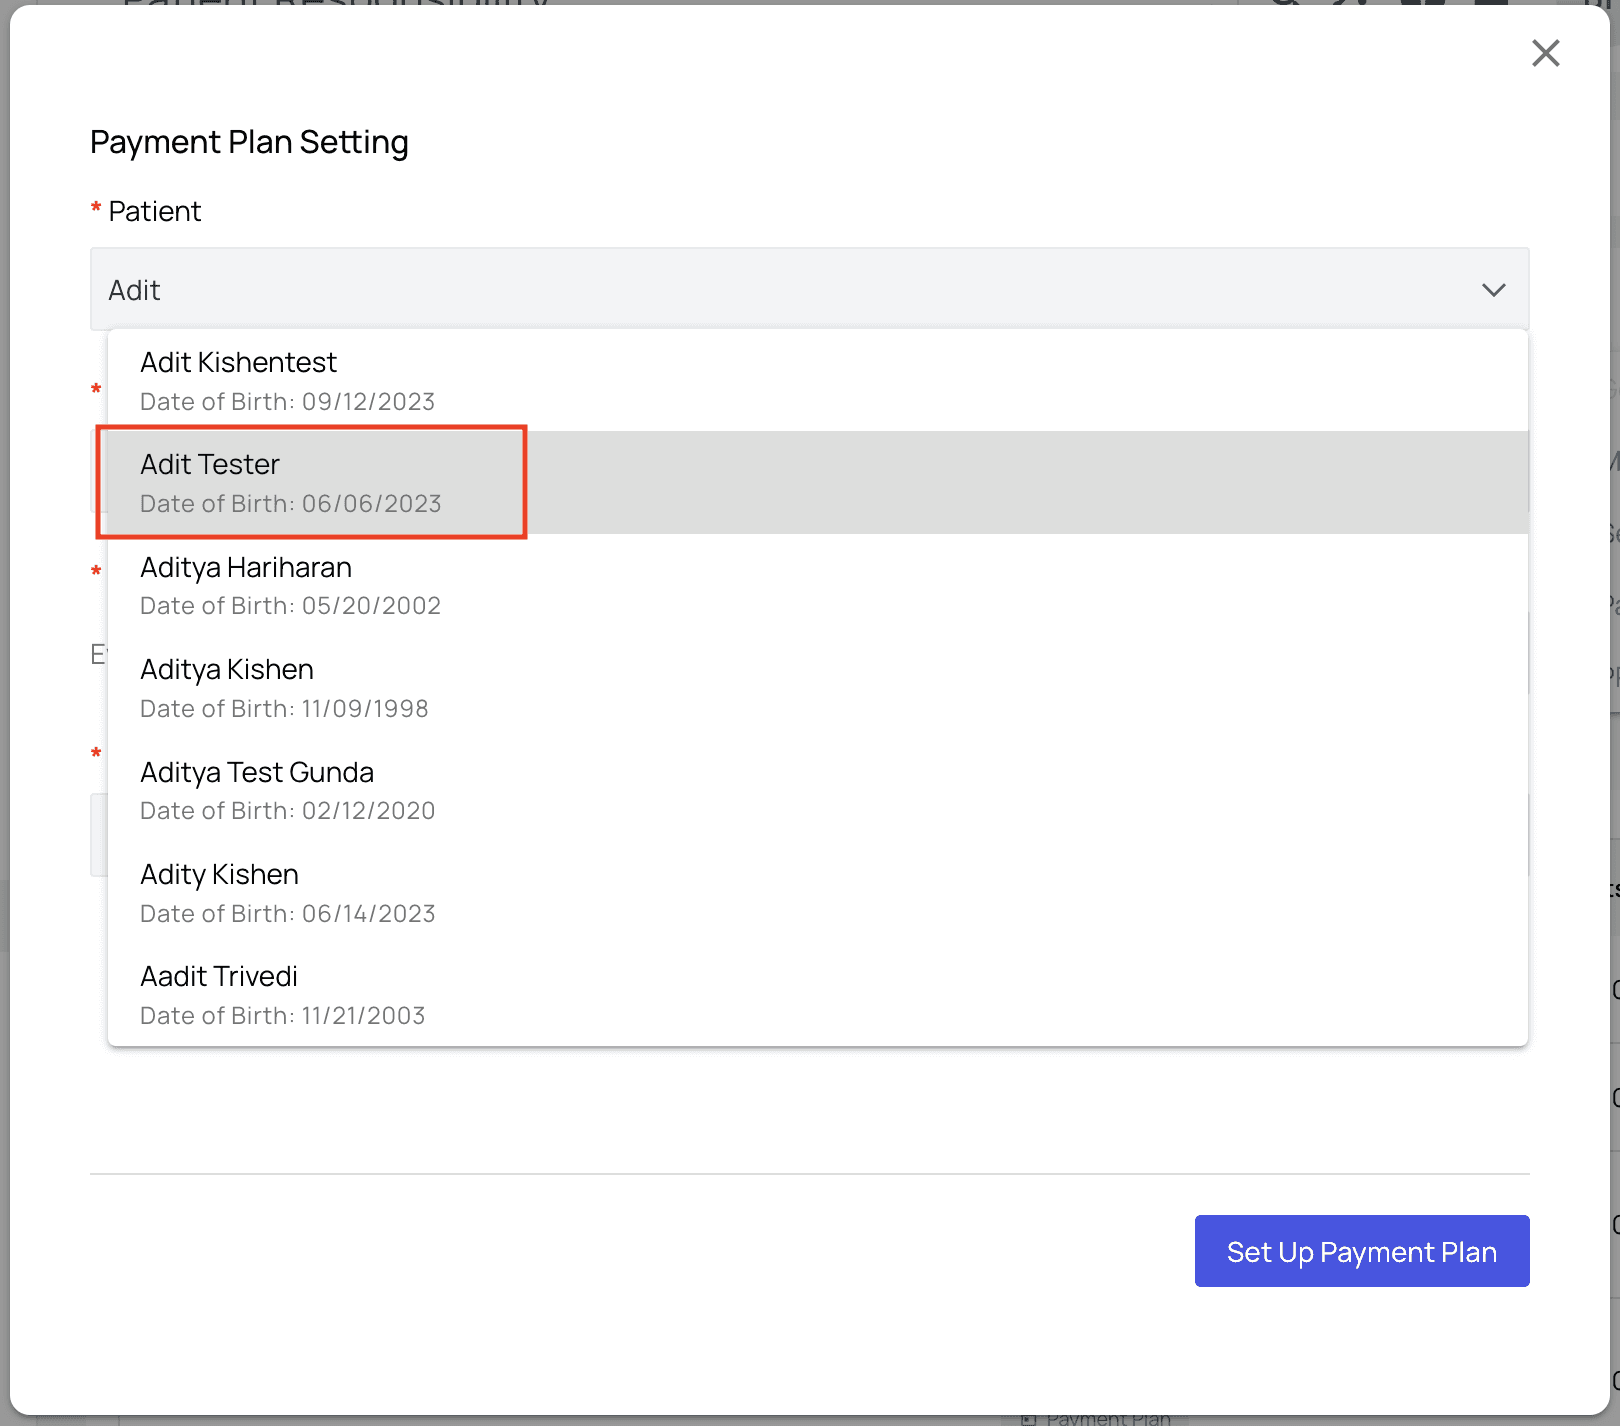The image size is (1620, 1426).
Task: Select the patient born 05/20/2002
Action: click(290, 606)
